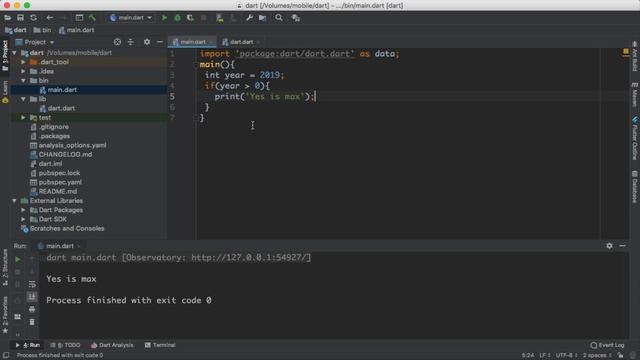Expand the .idea folder

pos(24,71)
